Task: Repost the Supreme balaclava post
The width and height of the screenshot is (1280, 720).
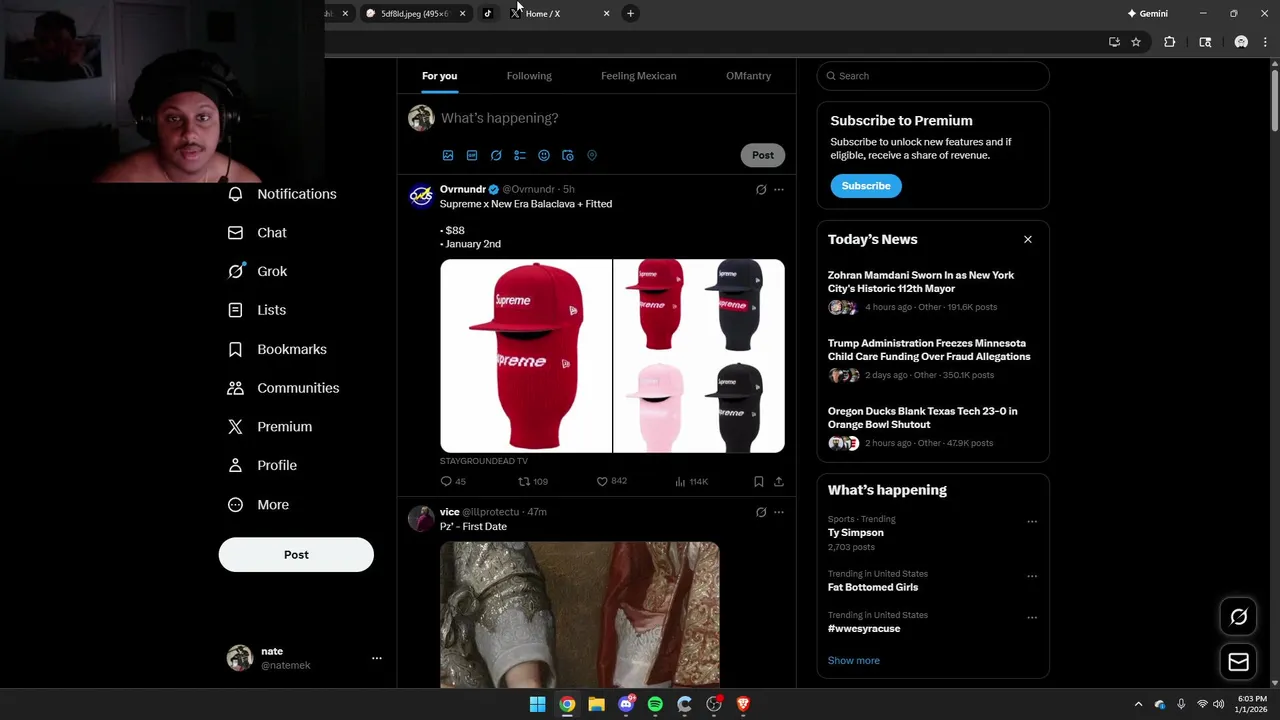Action: 532,481
